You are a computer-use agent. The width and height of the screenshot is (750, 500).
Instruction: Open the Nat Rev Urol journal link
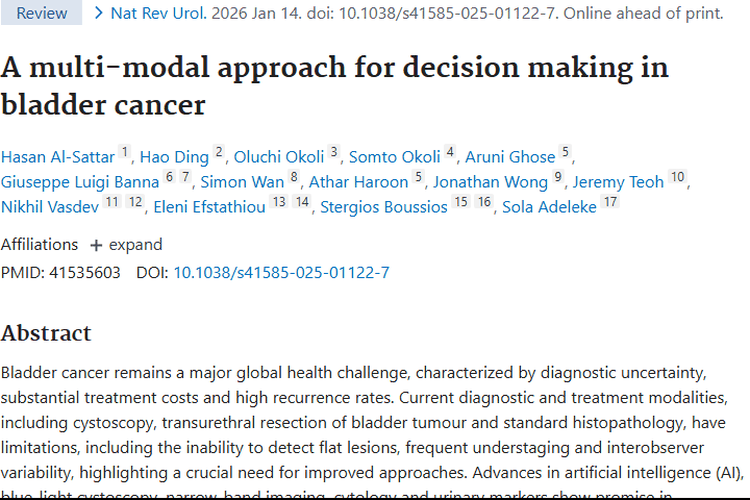tap(153, 13)
